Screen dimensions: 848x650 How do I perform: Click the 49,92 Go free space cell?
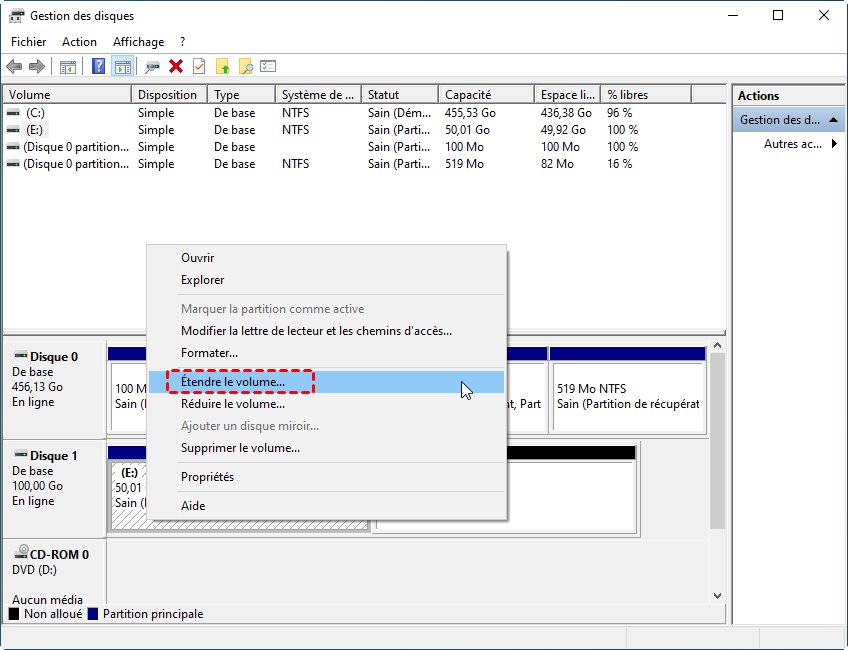coord(563,130)
